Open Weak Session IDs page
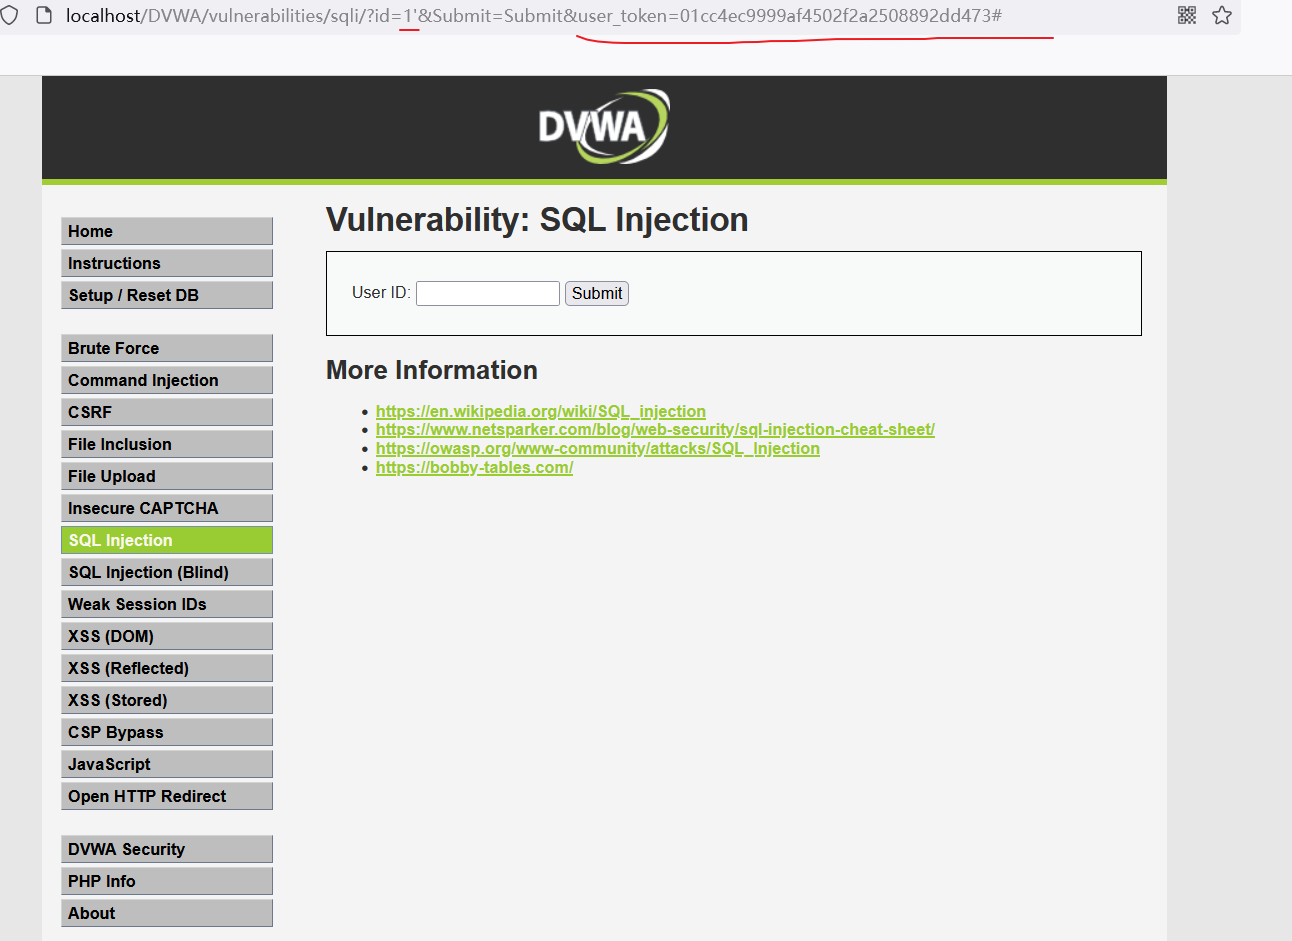 point(167,604)
